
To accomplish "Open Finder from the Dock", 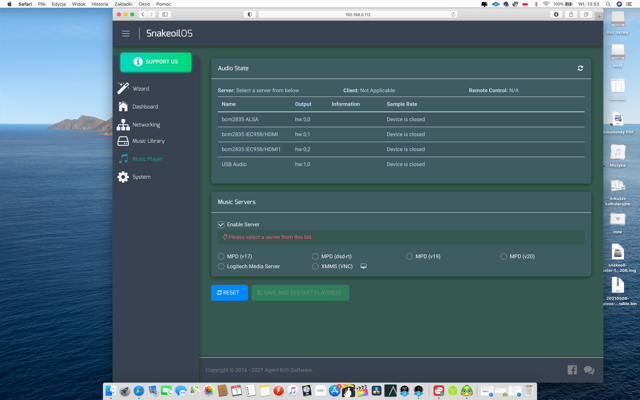I will coord(111,391).
